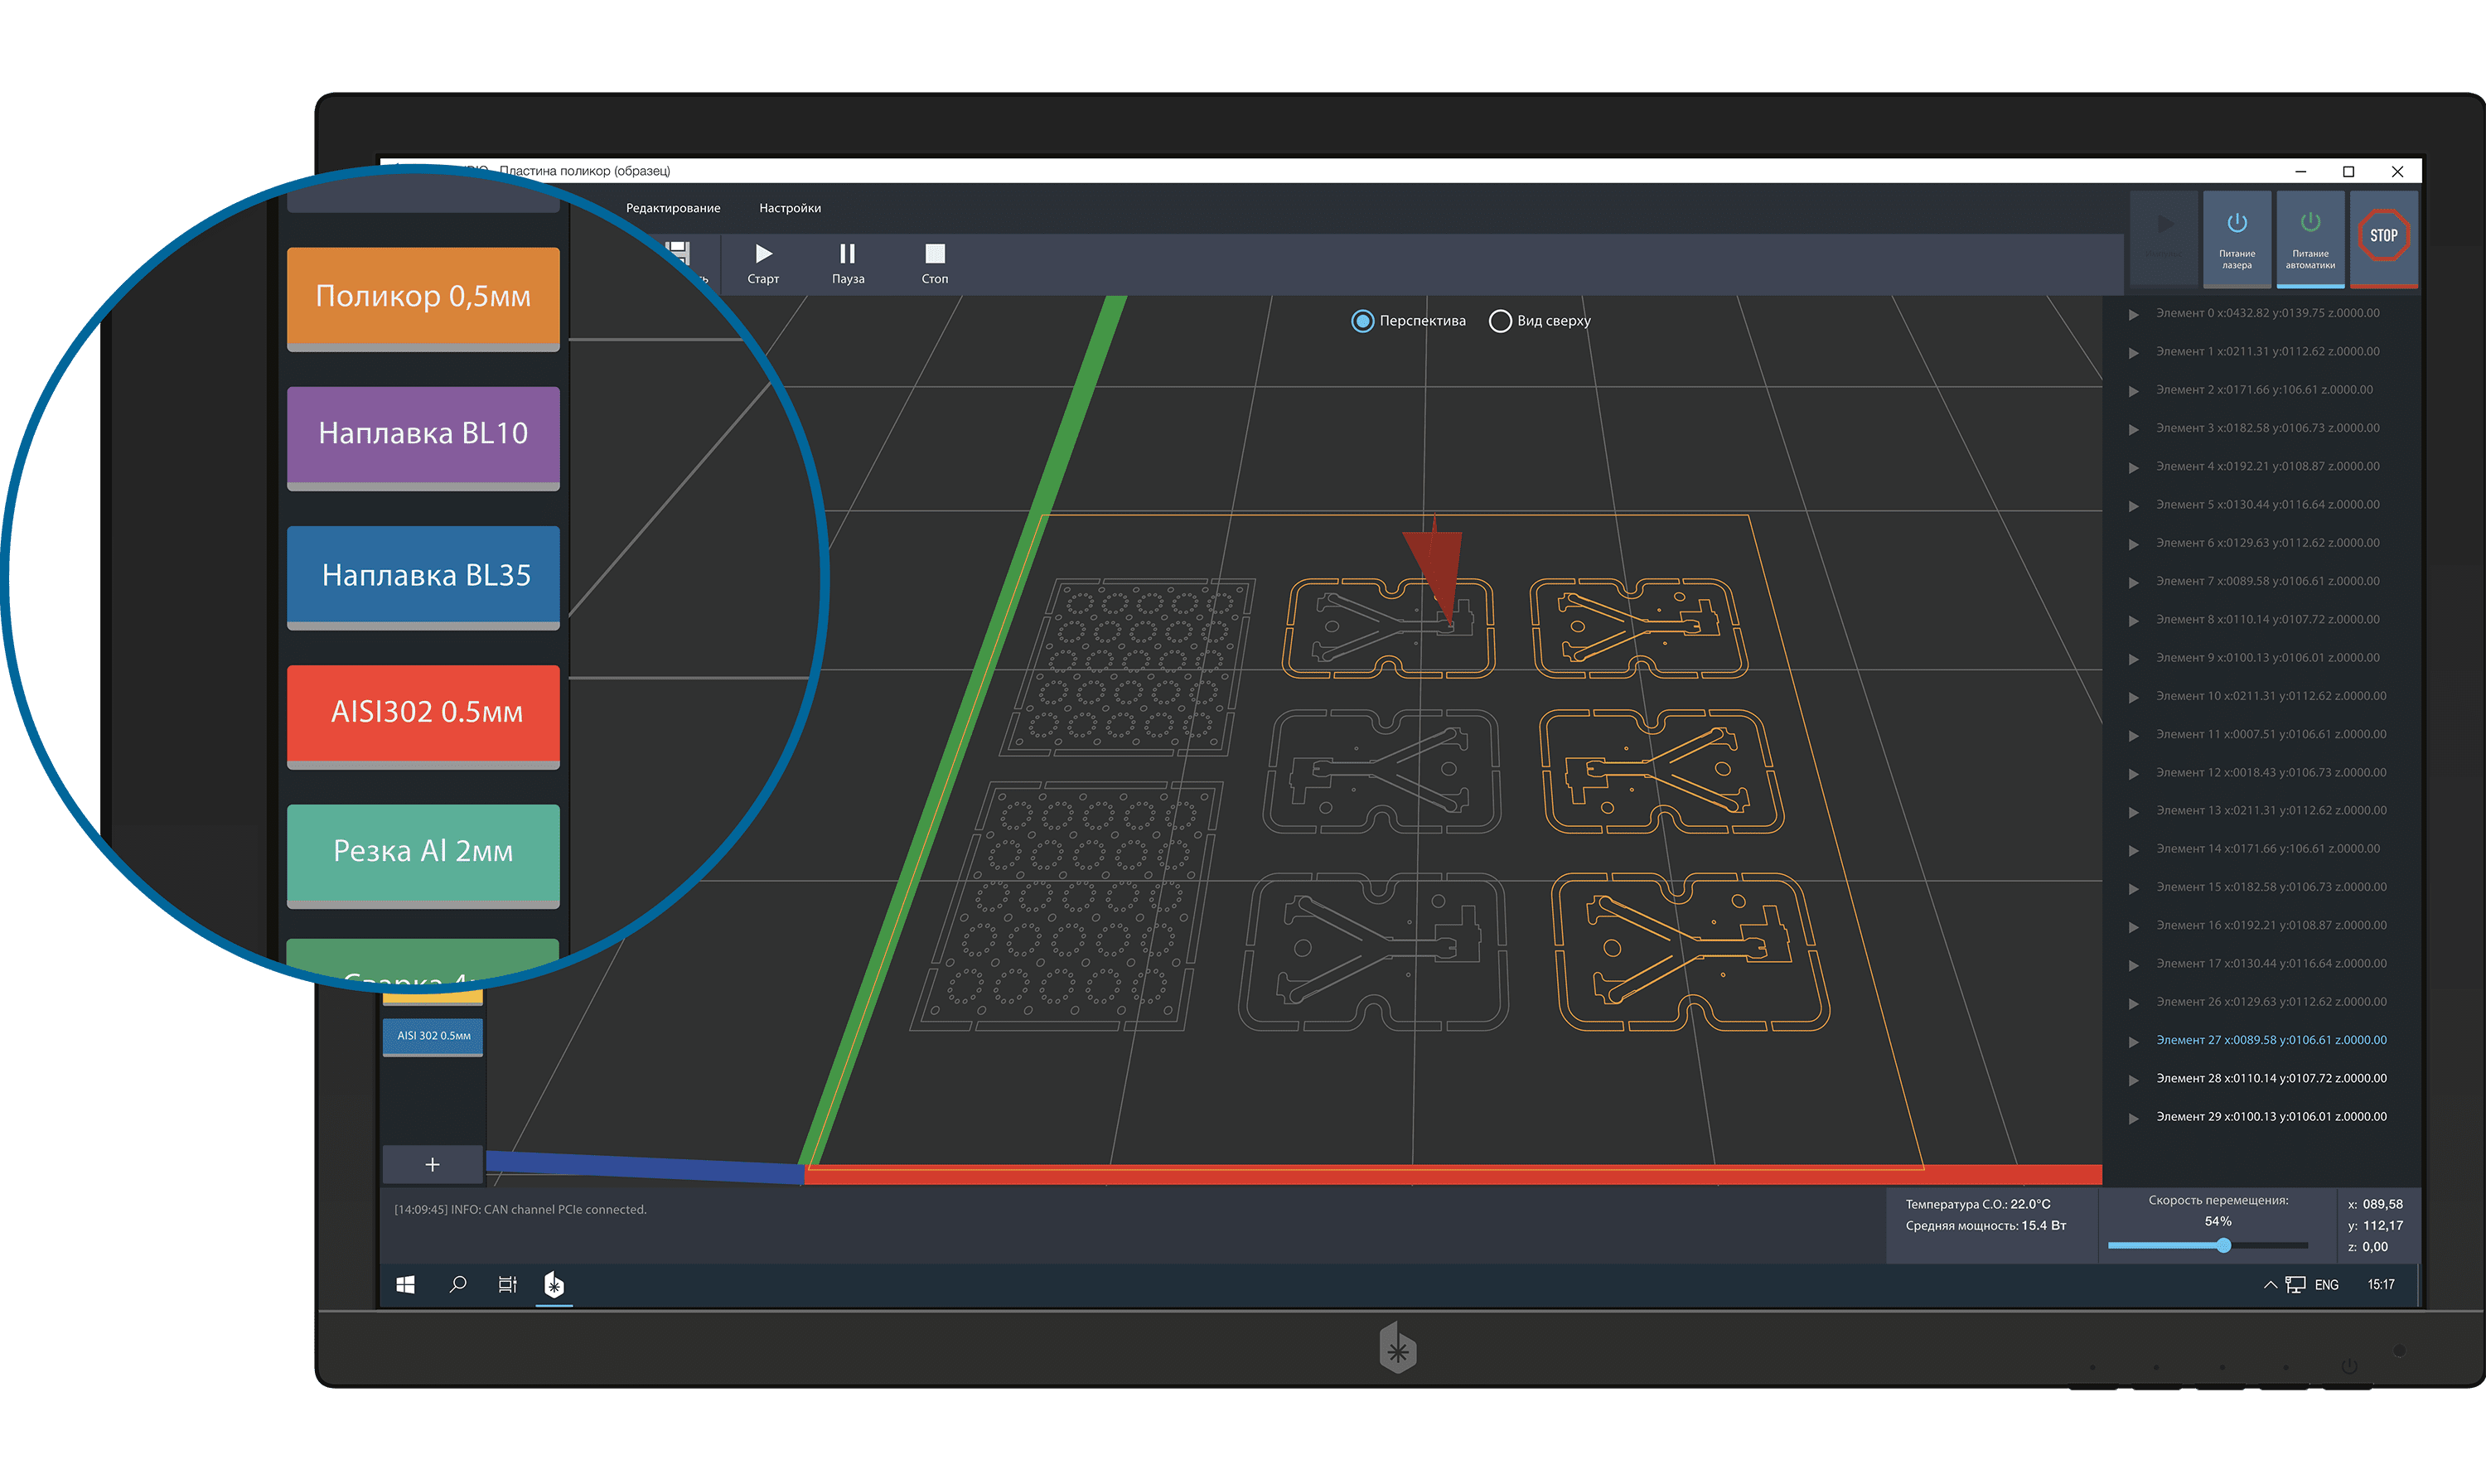Viewport: 2486px width, 1484px height.
Task: Click the plus icon to add preset
Action: [x=432, y=1164]
